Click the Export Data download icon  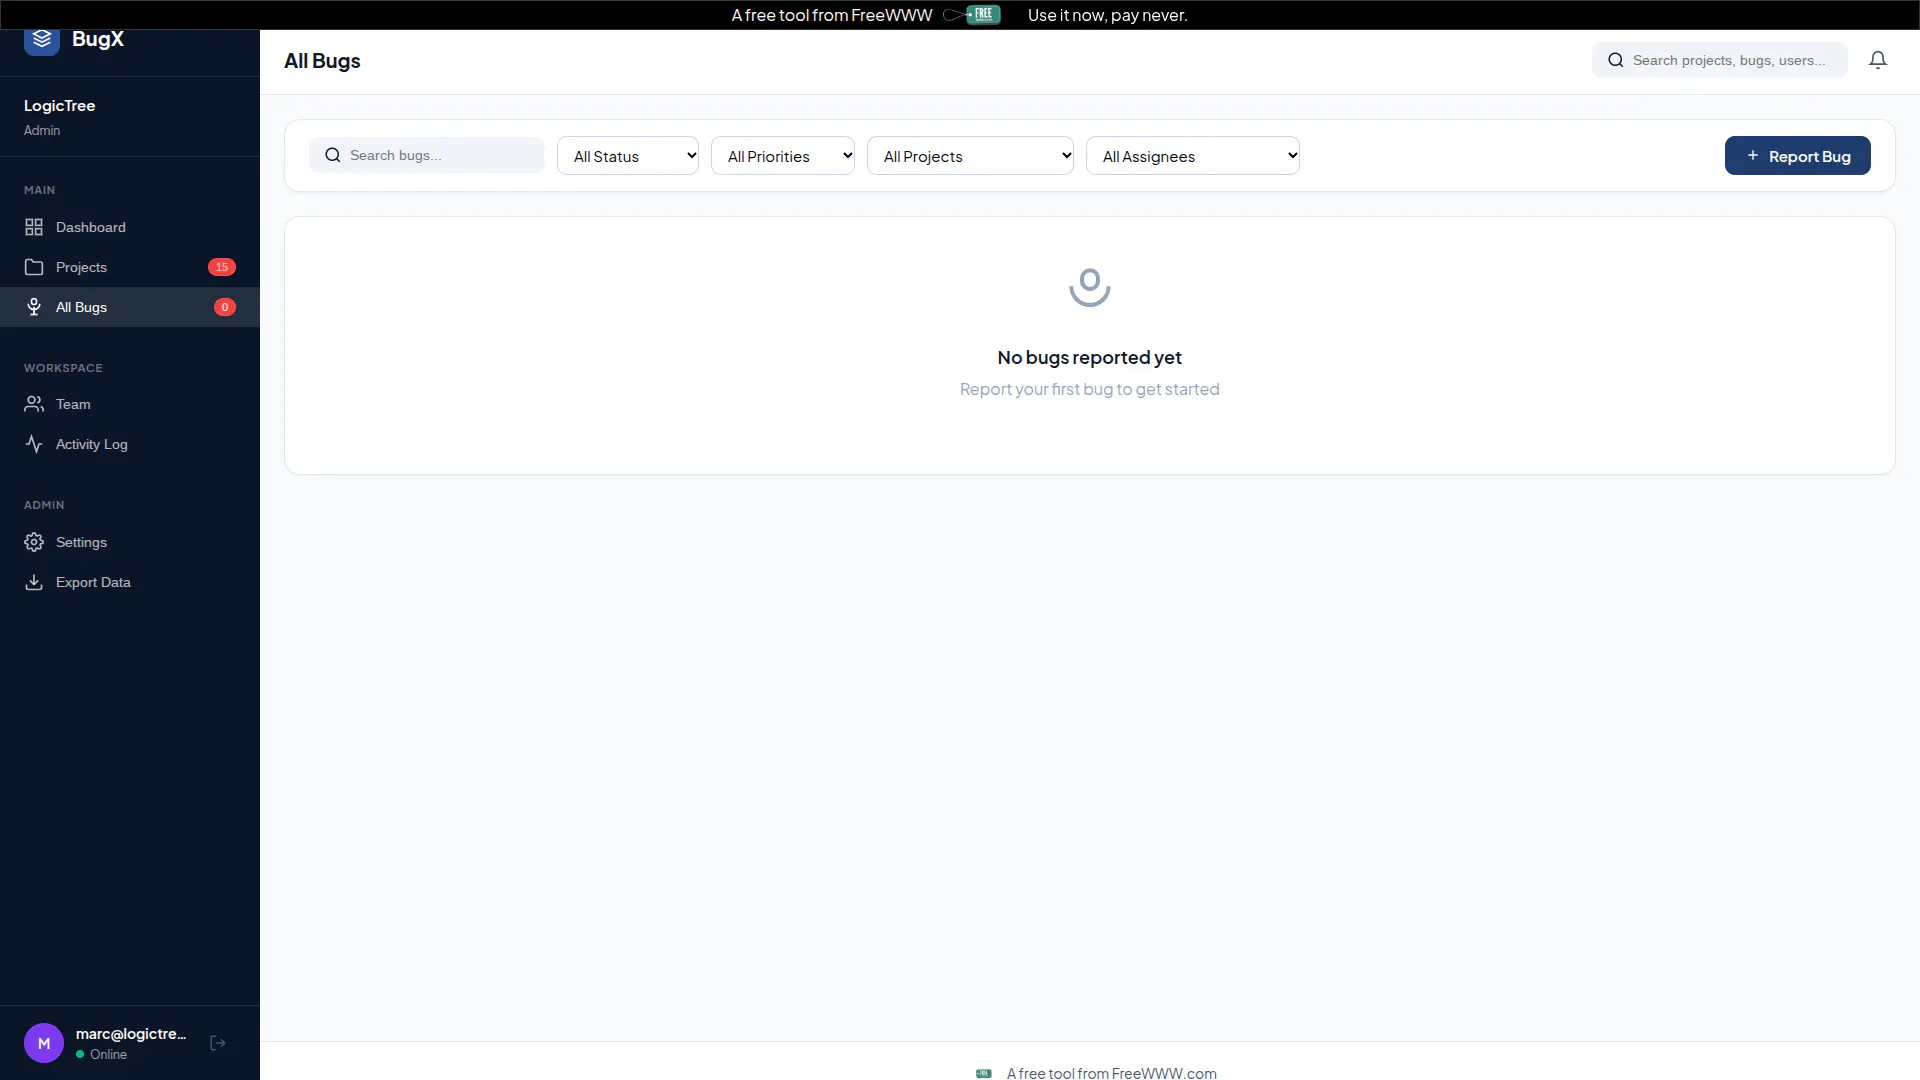click(34, 582)
